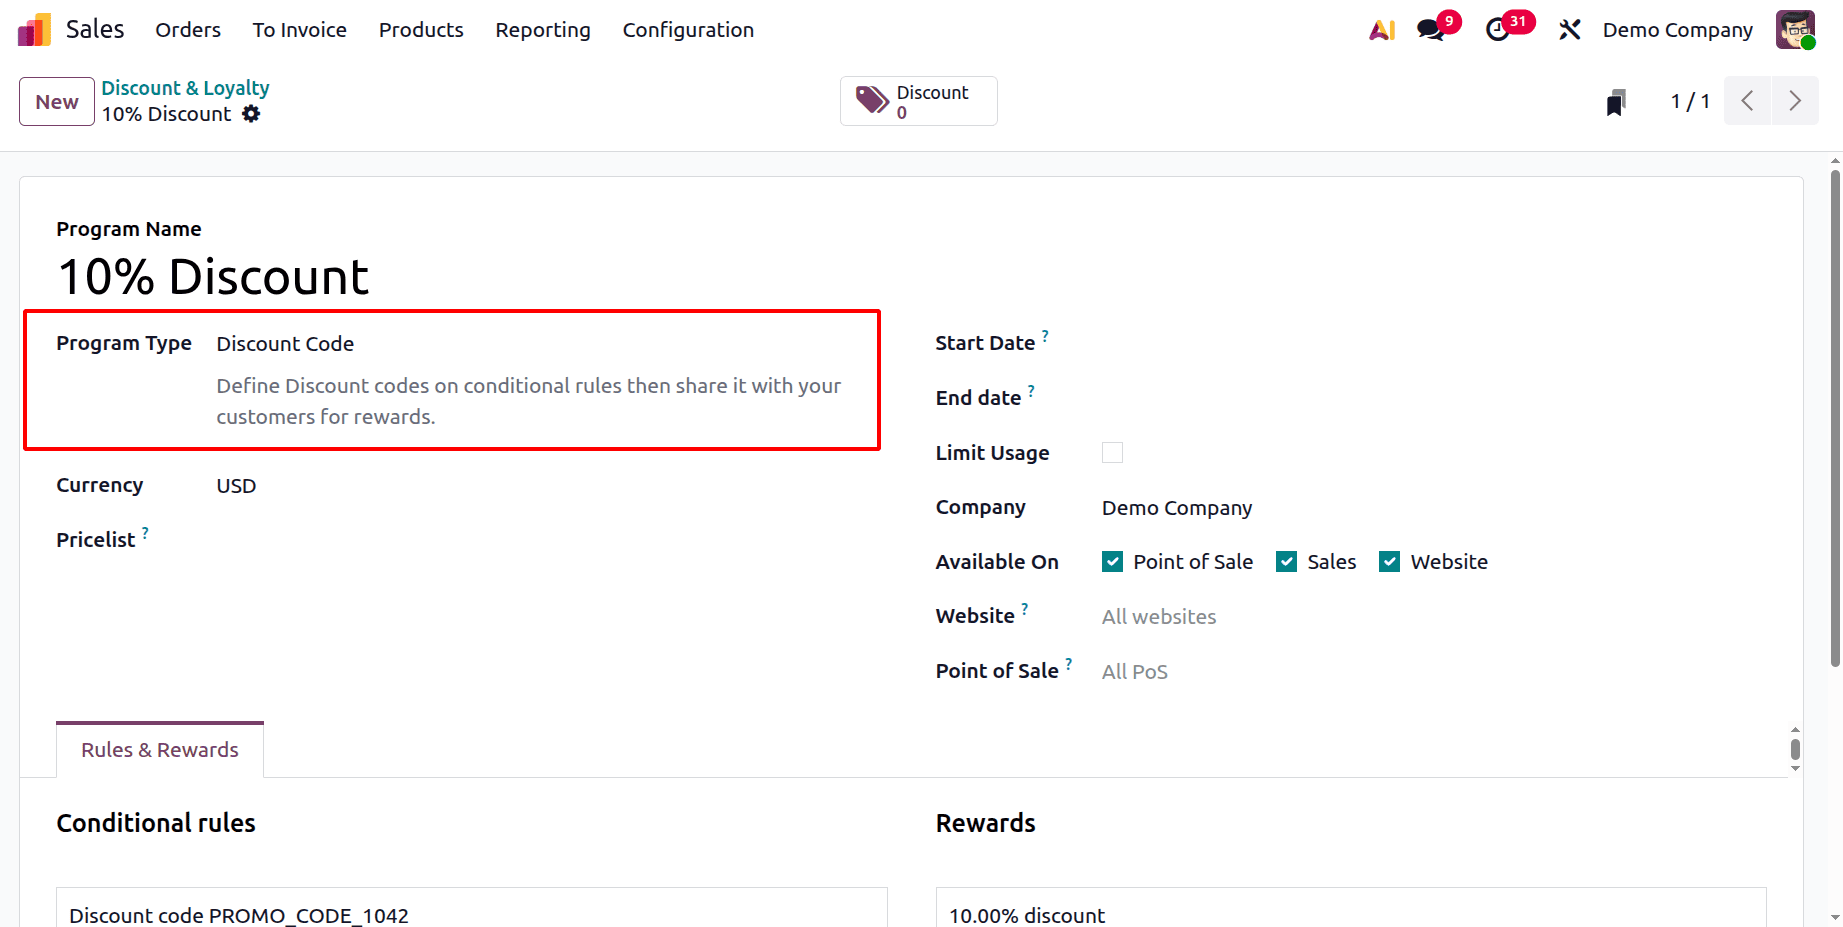Image resolution: width=1843 pixels, height=927 pixels.
Task: Open the All websites selection field
Action: 1158,616
